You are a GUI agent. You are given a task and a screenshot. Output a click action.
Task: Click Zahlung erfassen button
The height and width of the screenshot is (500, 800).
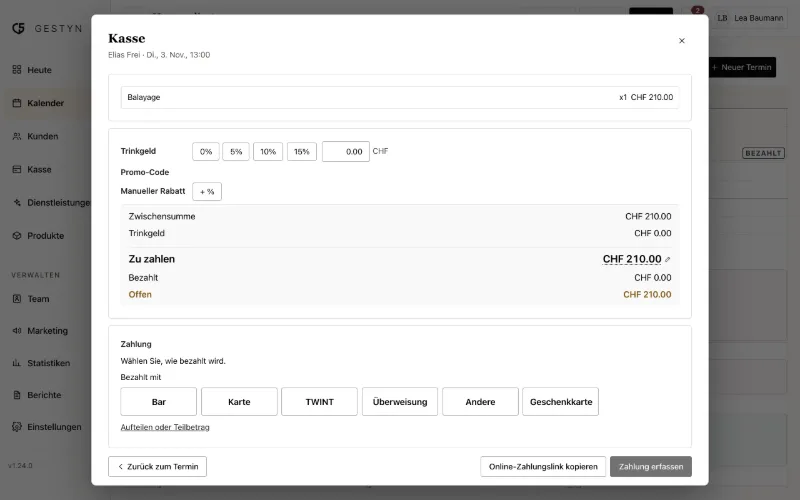tap(651, 466)
